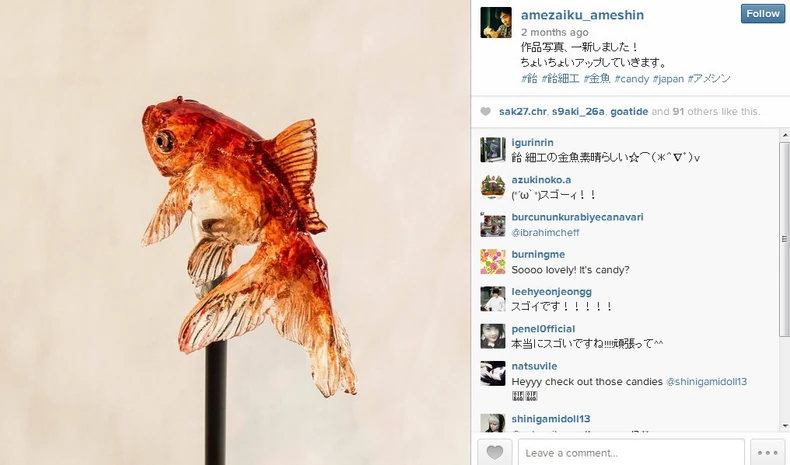This screenshot has height=465, width=790.
Task: Click natsuvile's avatar picture
Action: pos(493,373)
